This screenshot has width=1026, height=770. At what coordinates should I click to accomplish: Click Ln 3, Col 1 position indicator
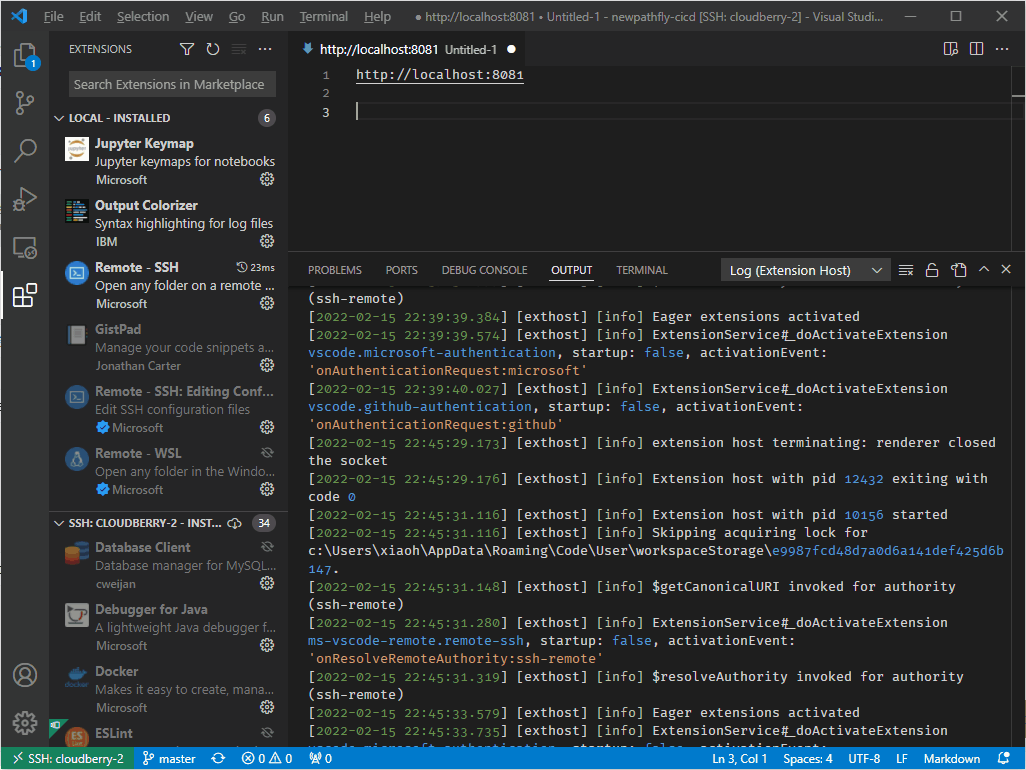pos(739,759)
